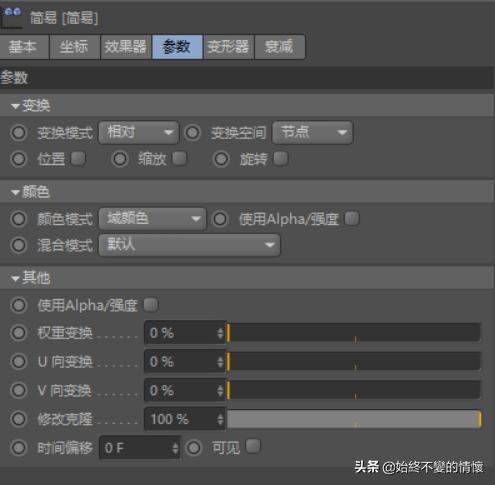
Task: Open the 衰减 tab
Action: 279,47
